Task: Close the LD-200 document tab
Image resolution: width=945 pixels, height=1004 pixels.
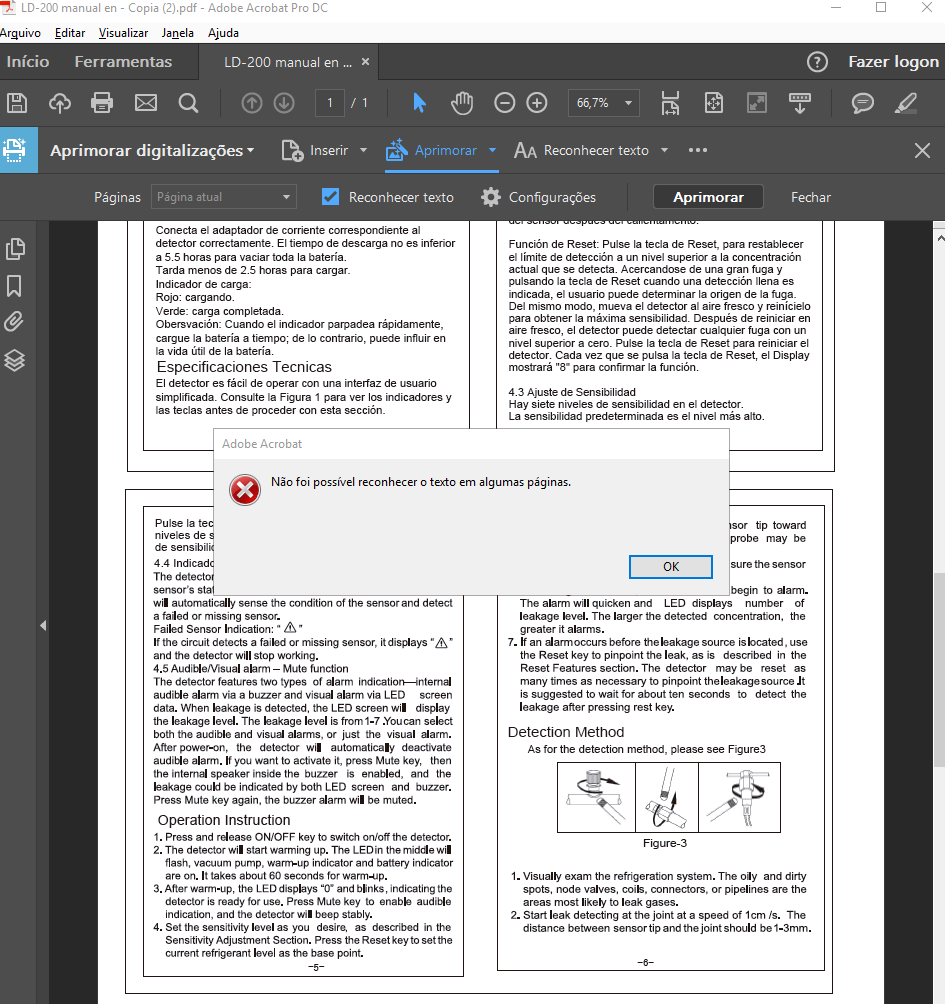Action: point(366,61)
